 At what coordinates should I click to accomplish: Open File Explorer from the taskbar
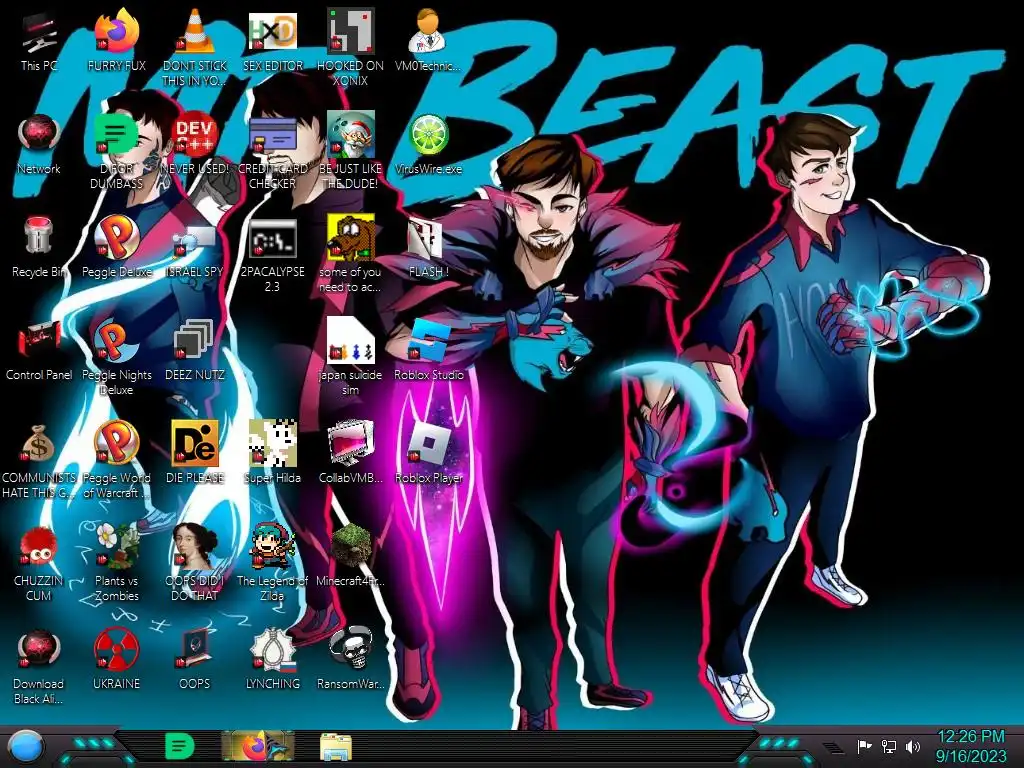336,747
